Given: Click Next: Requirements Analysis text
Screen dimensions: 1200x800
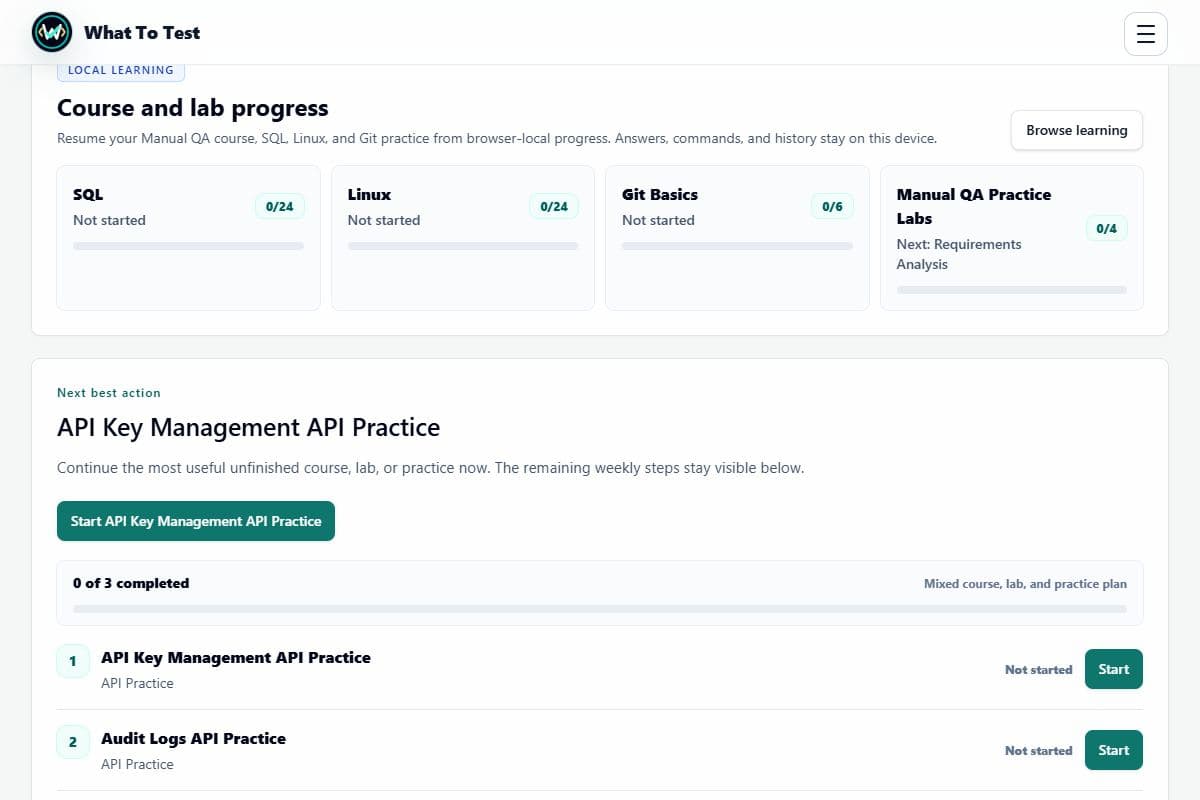Looking at the screenshot, I should coord(959,254).
